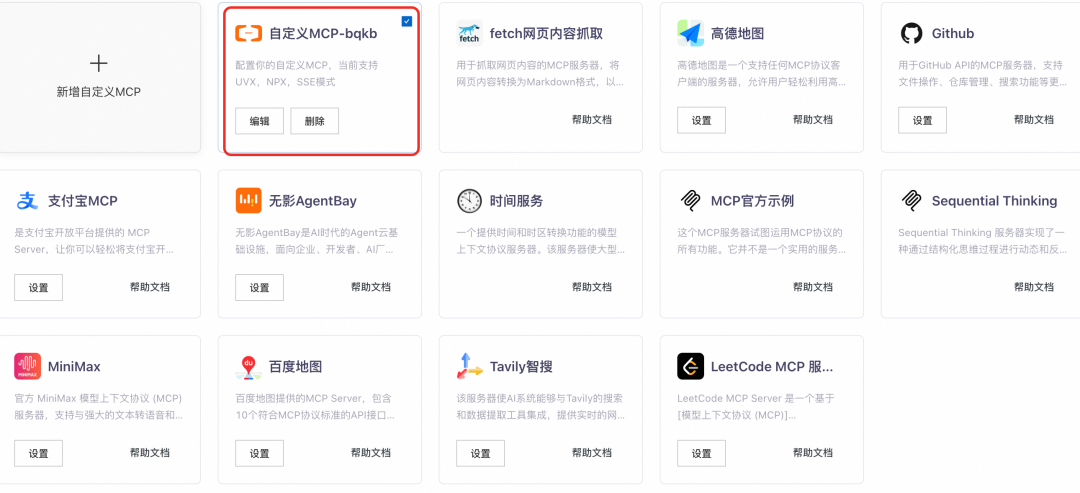Screen dimensions: 1080x493
Task: Click the 支付宝MCP card title
Action: [x=83, y=201]
